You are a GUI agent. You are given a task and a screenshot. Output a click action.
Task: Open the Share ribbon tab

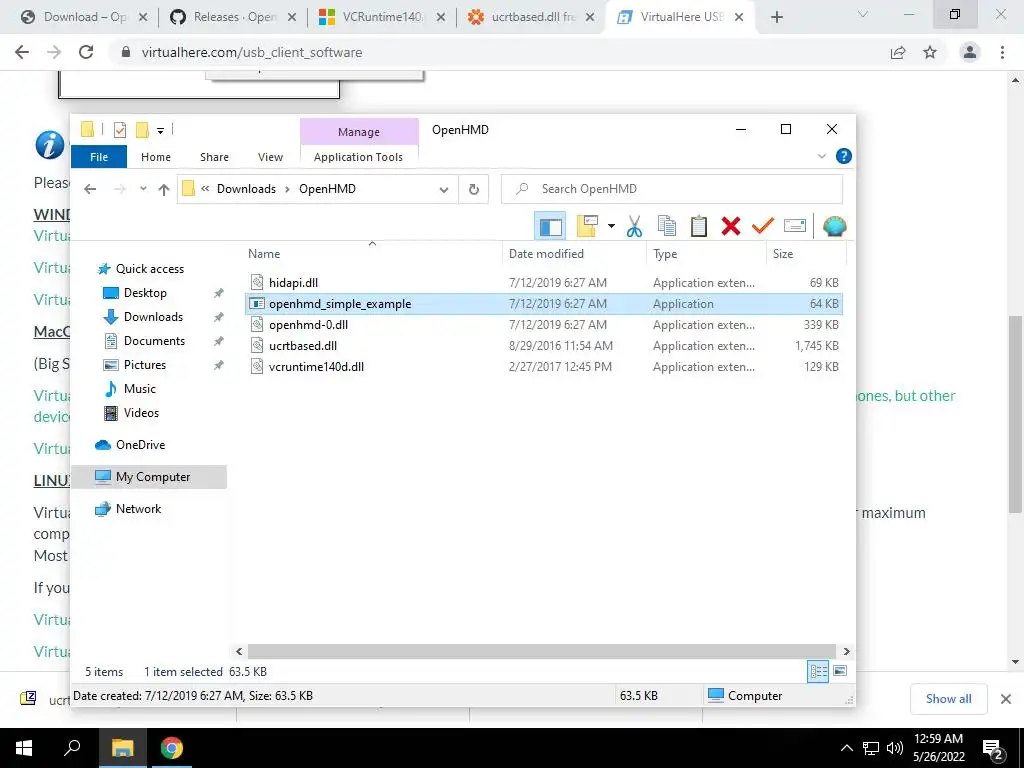point(214,157)
